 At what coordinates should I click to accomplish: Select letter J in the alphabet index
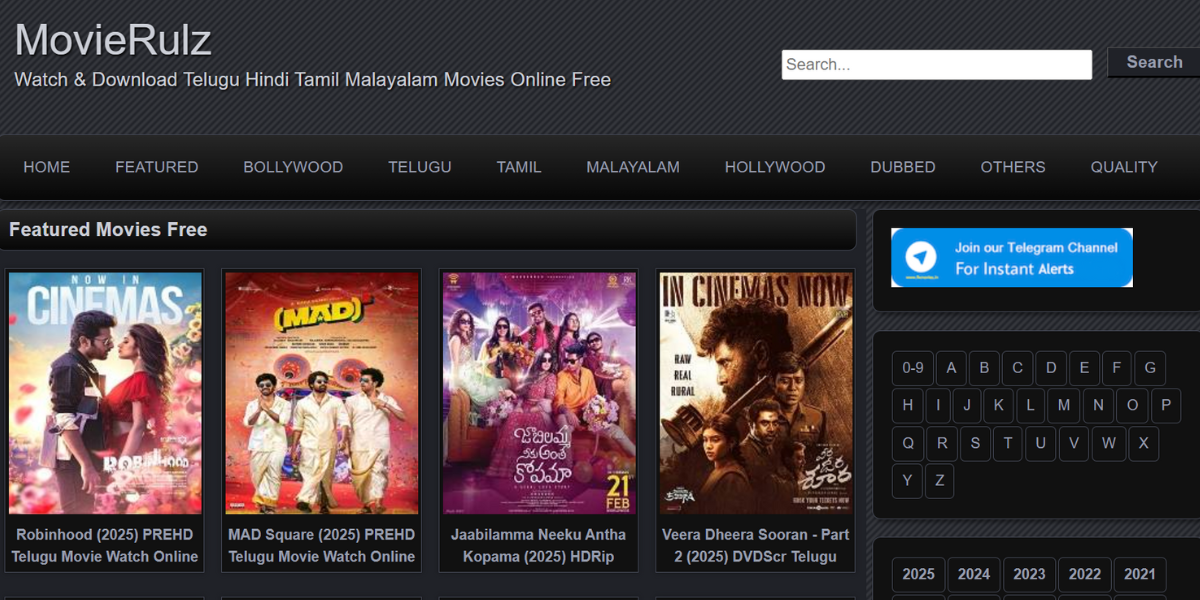(x=967, y=406)
